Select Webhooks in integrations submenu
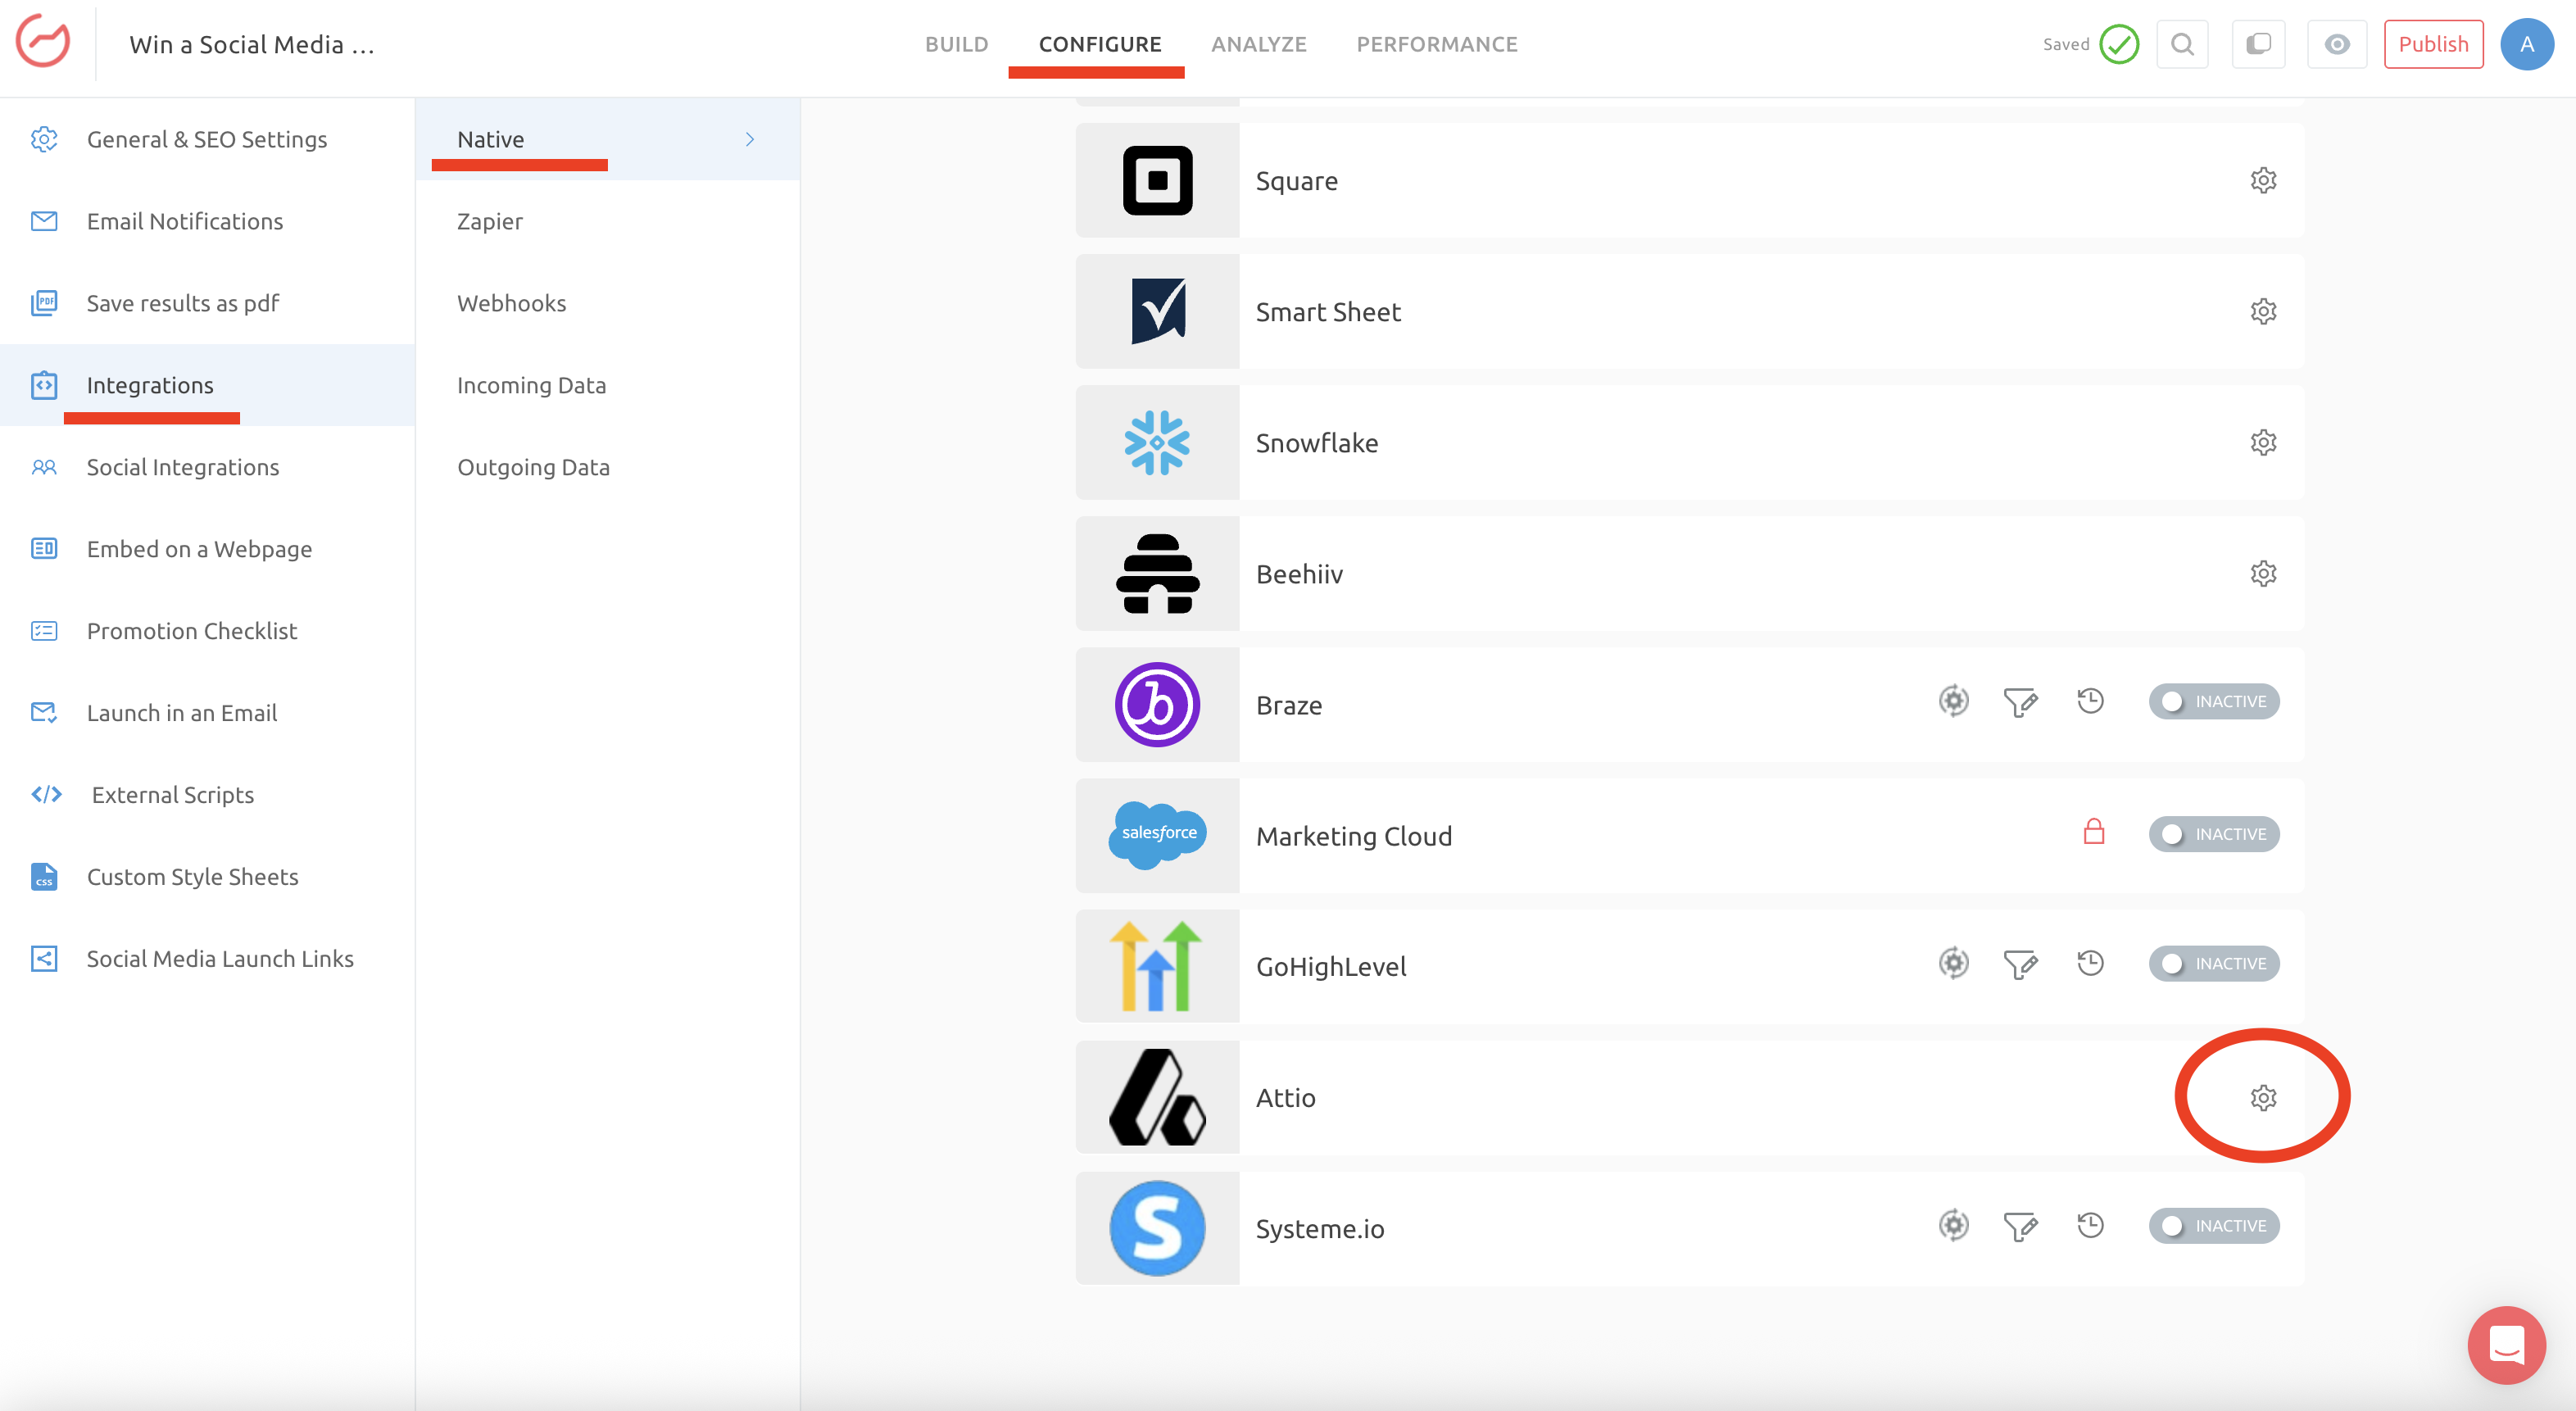Image resolution: width=2576 pixels, height=1411 pixels. tap(511, 303)
